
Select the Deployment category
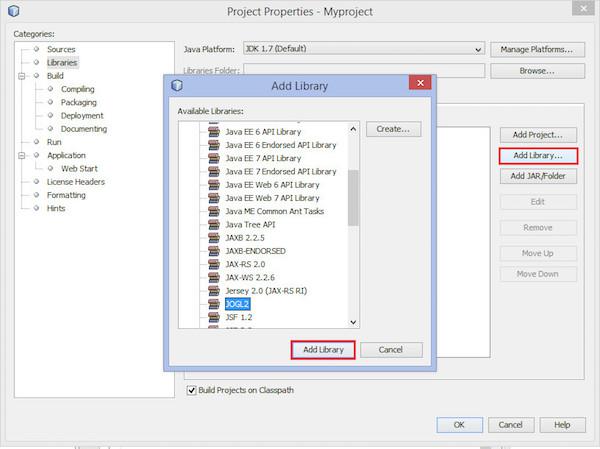coord(82,116)
